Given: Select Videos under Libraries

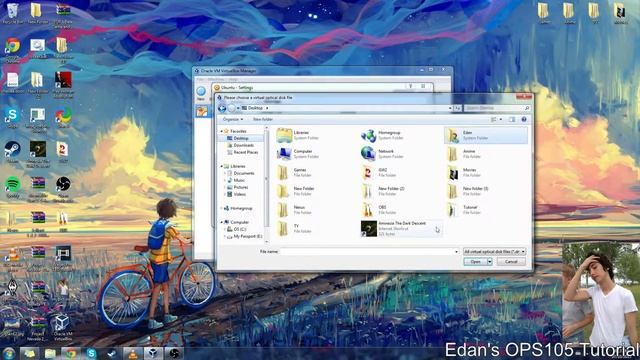Looking at the screenshot, I should pos(240,194).
